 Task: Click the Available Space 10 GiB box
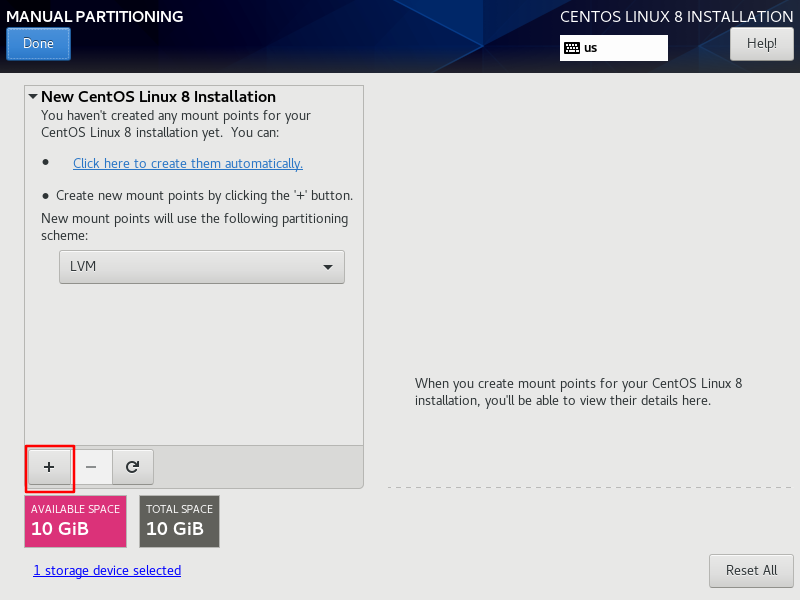coord(76,521)
